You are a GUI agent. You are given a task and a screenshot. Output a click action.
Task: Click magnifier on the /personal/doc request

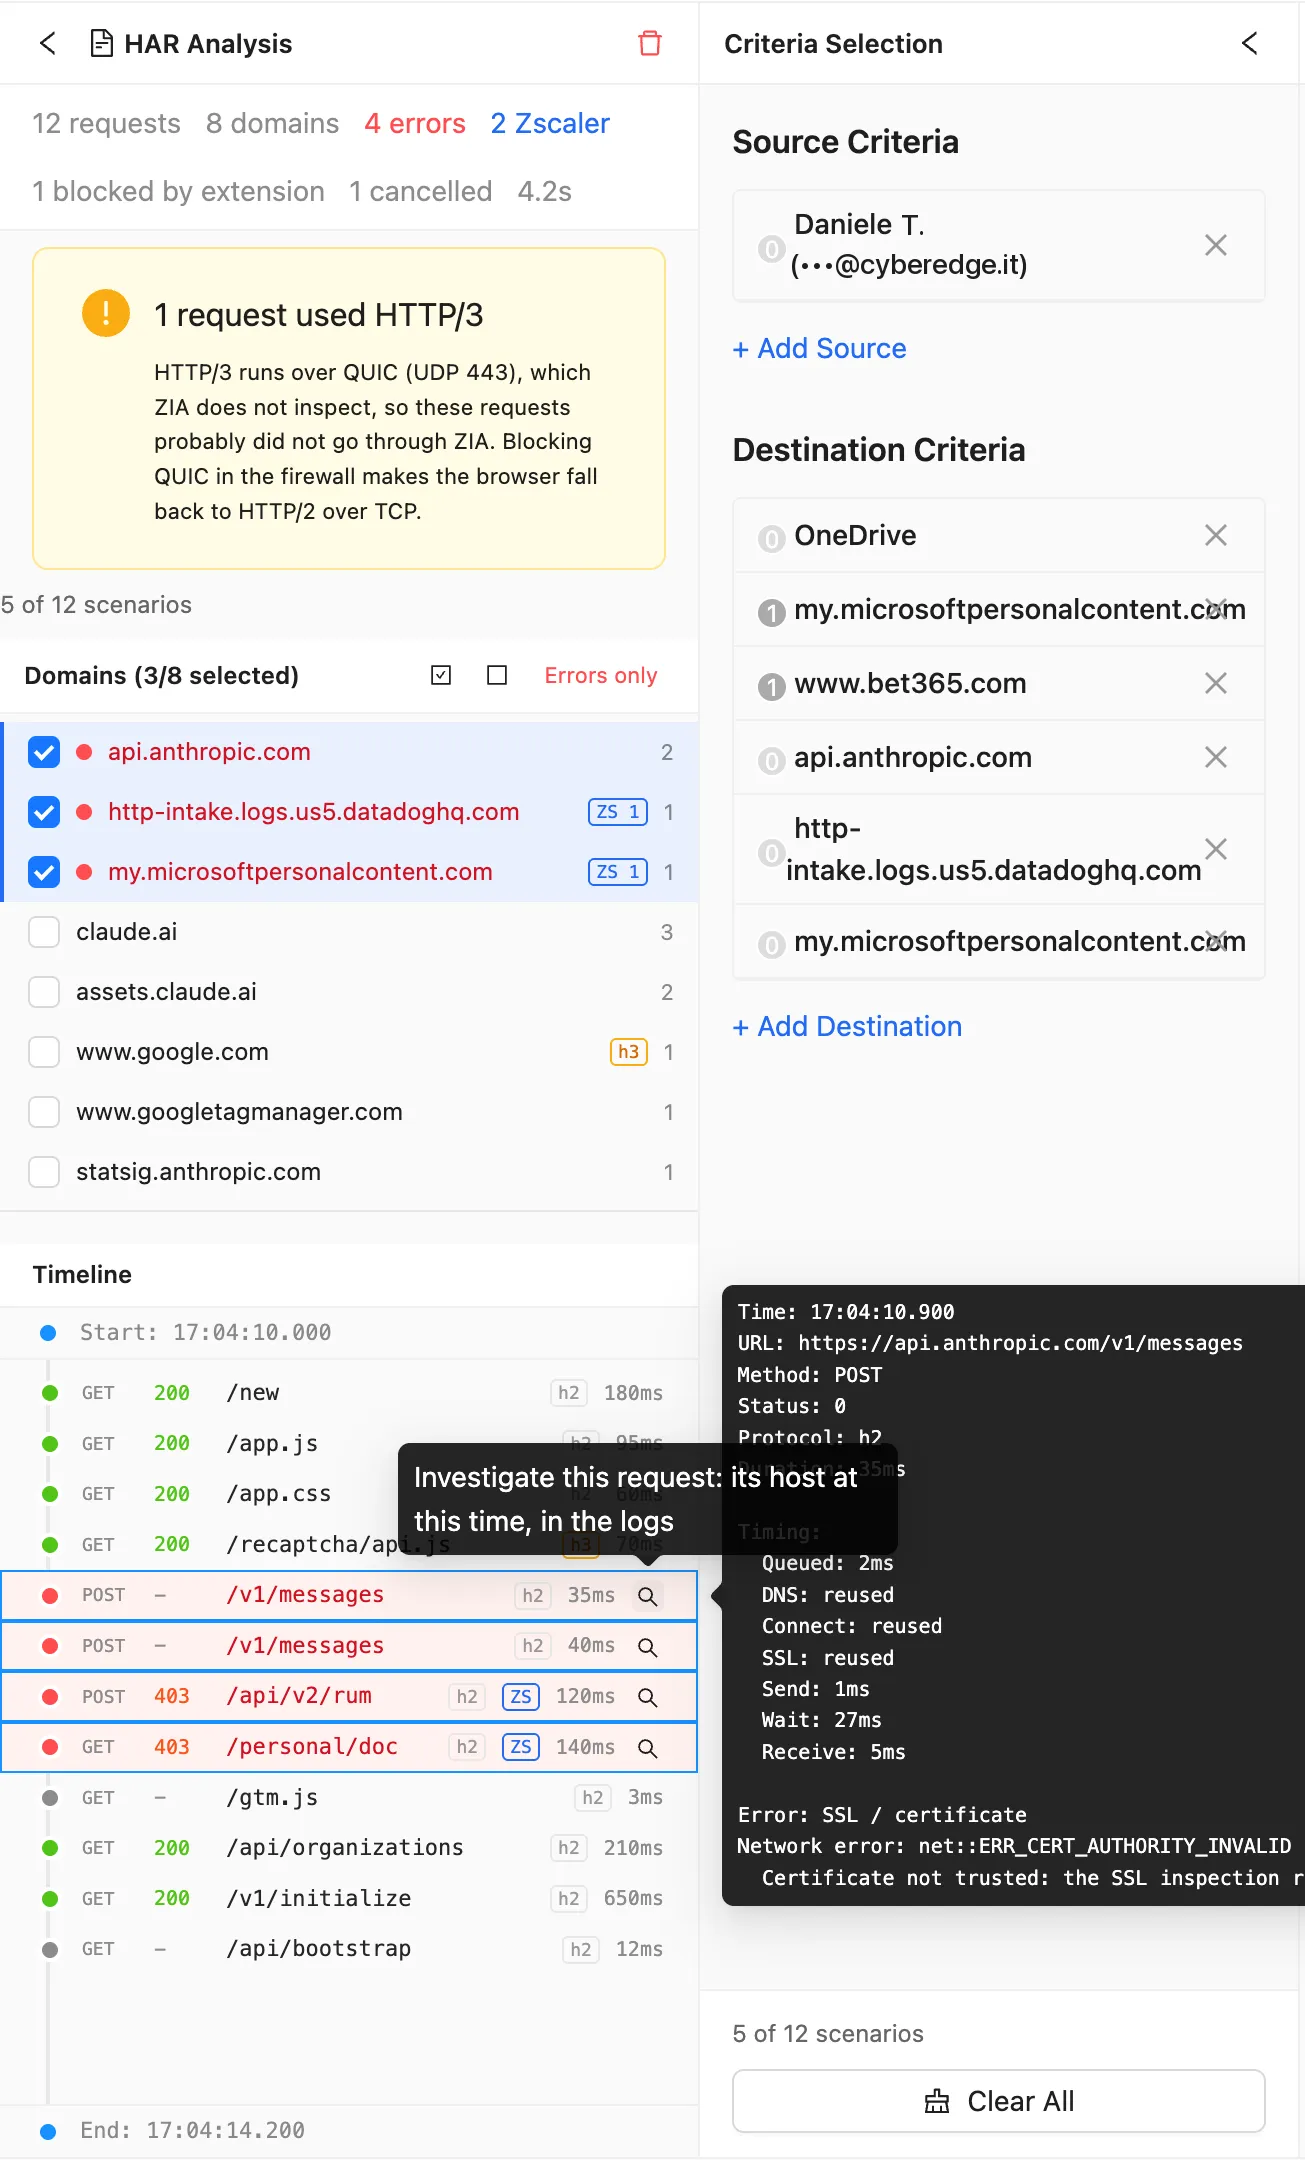pos(648,1748)
